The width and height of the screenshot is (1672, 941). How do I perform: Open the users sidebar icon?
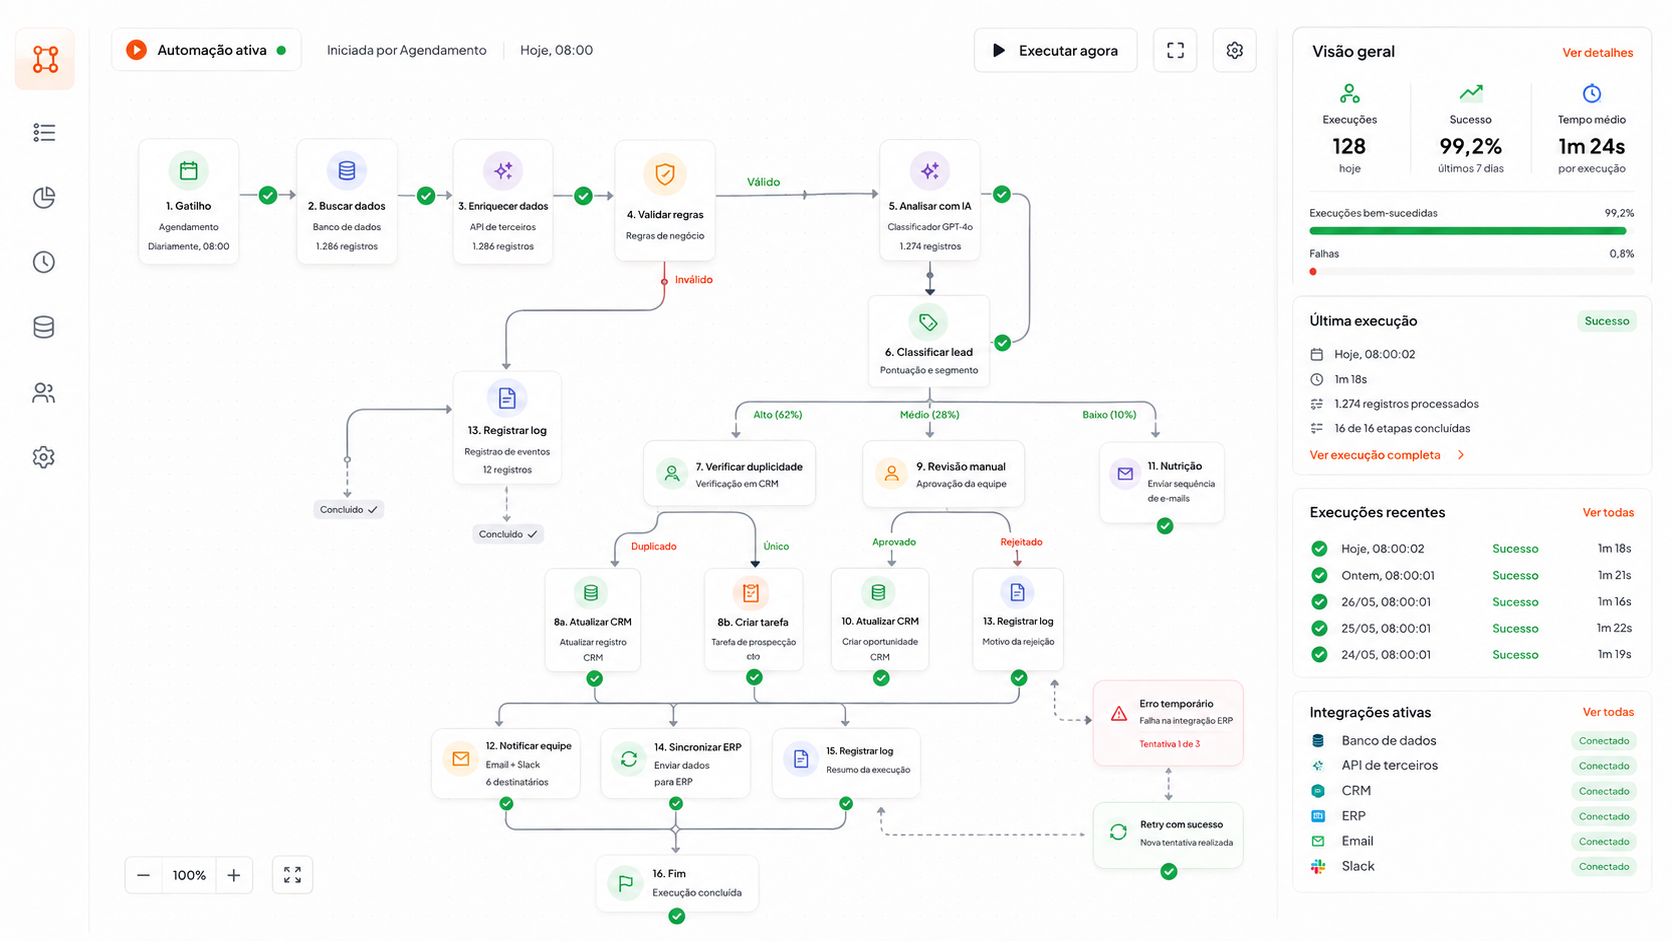pyautogui.click(x=44, y=393)
